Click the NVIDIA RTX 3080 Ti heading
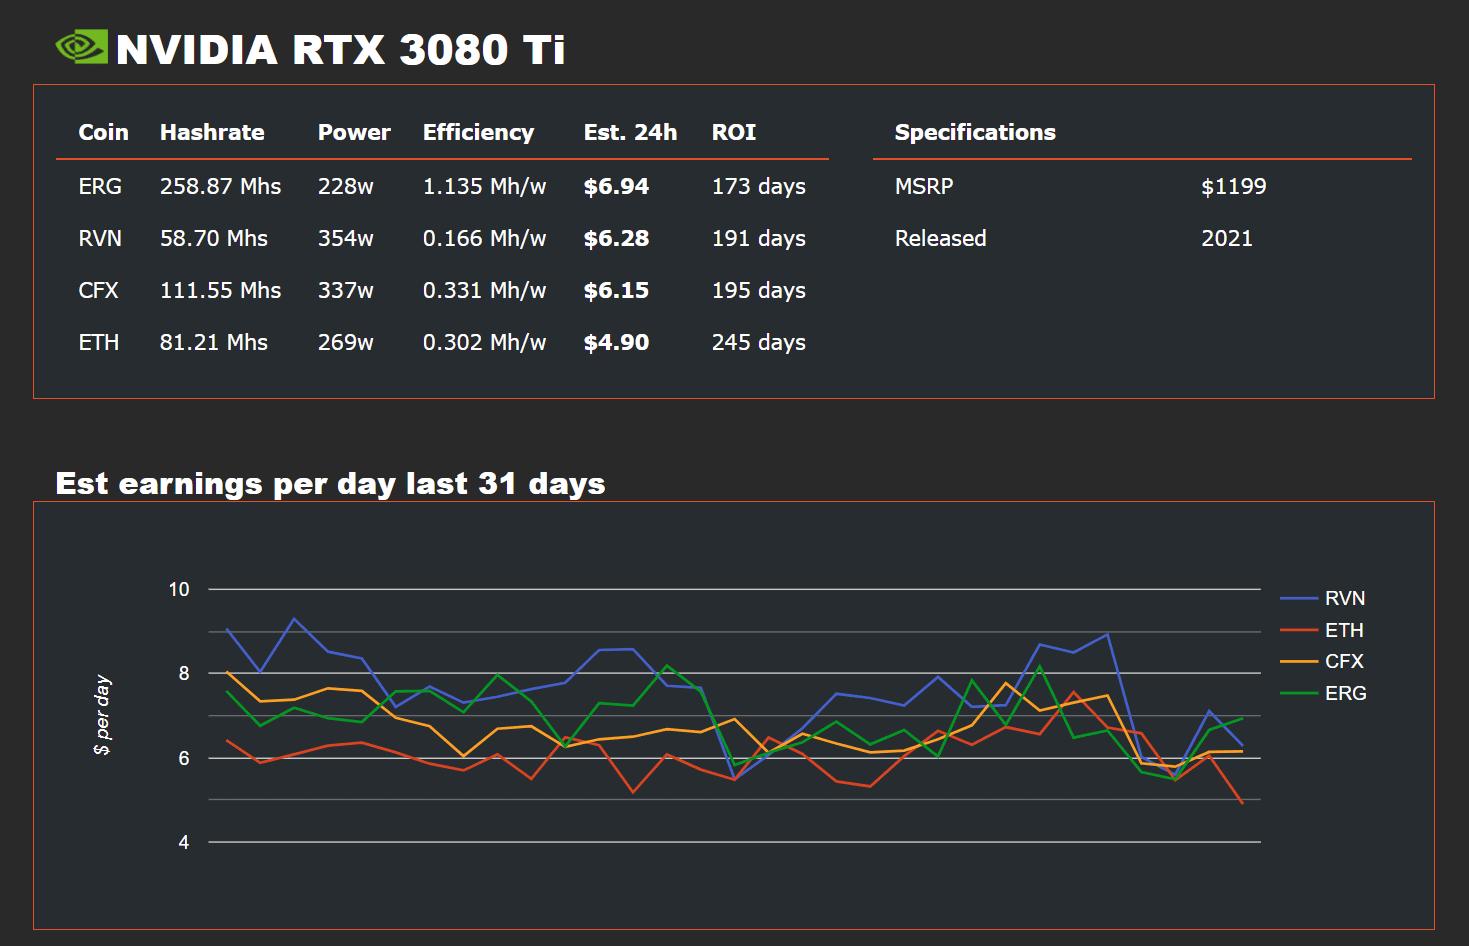1469x946 pixels. pos(341,50)
